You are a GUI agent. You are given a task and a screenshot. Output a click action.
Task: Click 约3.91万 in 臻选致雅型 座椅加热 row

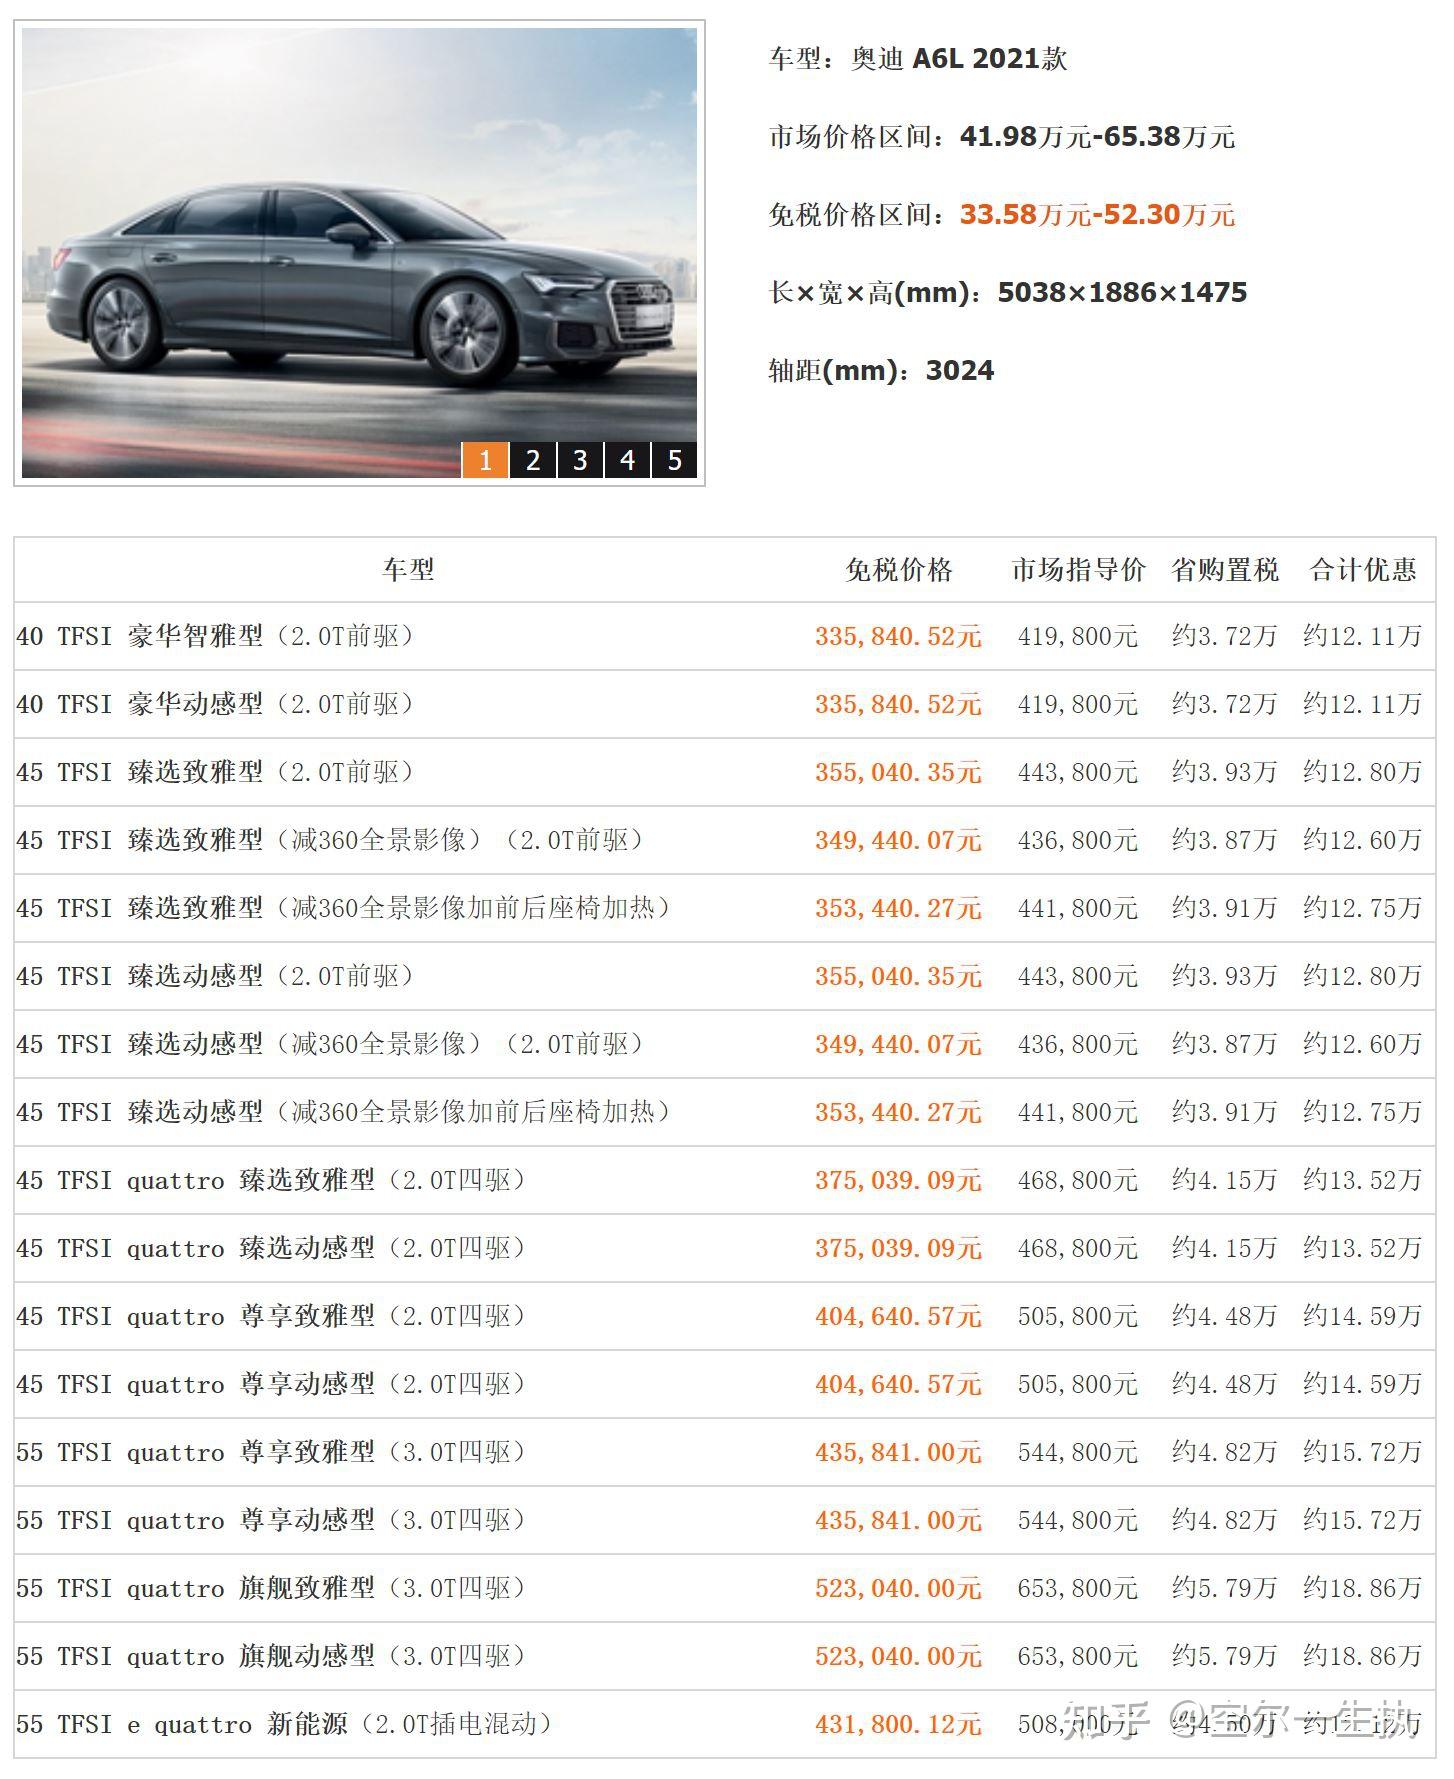coord(1225,908)
